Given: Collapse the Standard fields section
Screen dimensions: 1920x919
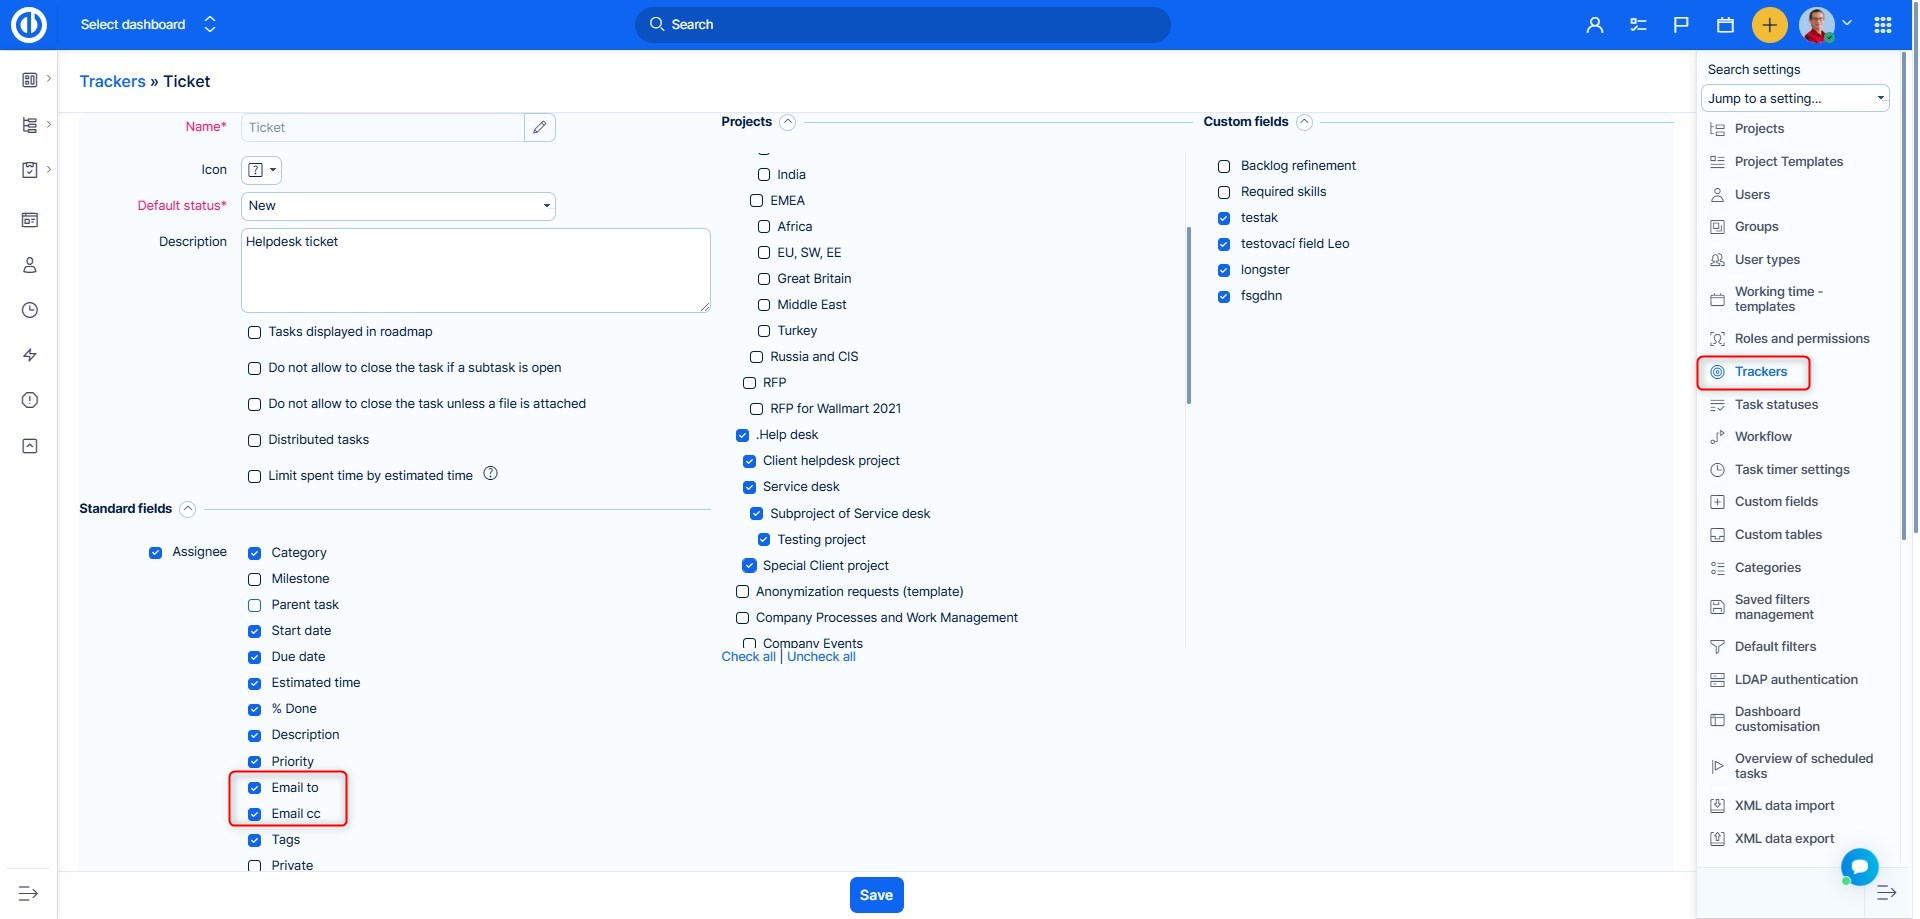Looking at the screenshot, I should pos(187,509).
